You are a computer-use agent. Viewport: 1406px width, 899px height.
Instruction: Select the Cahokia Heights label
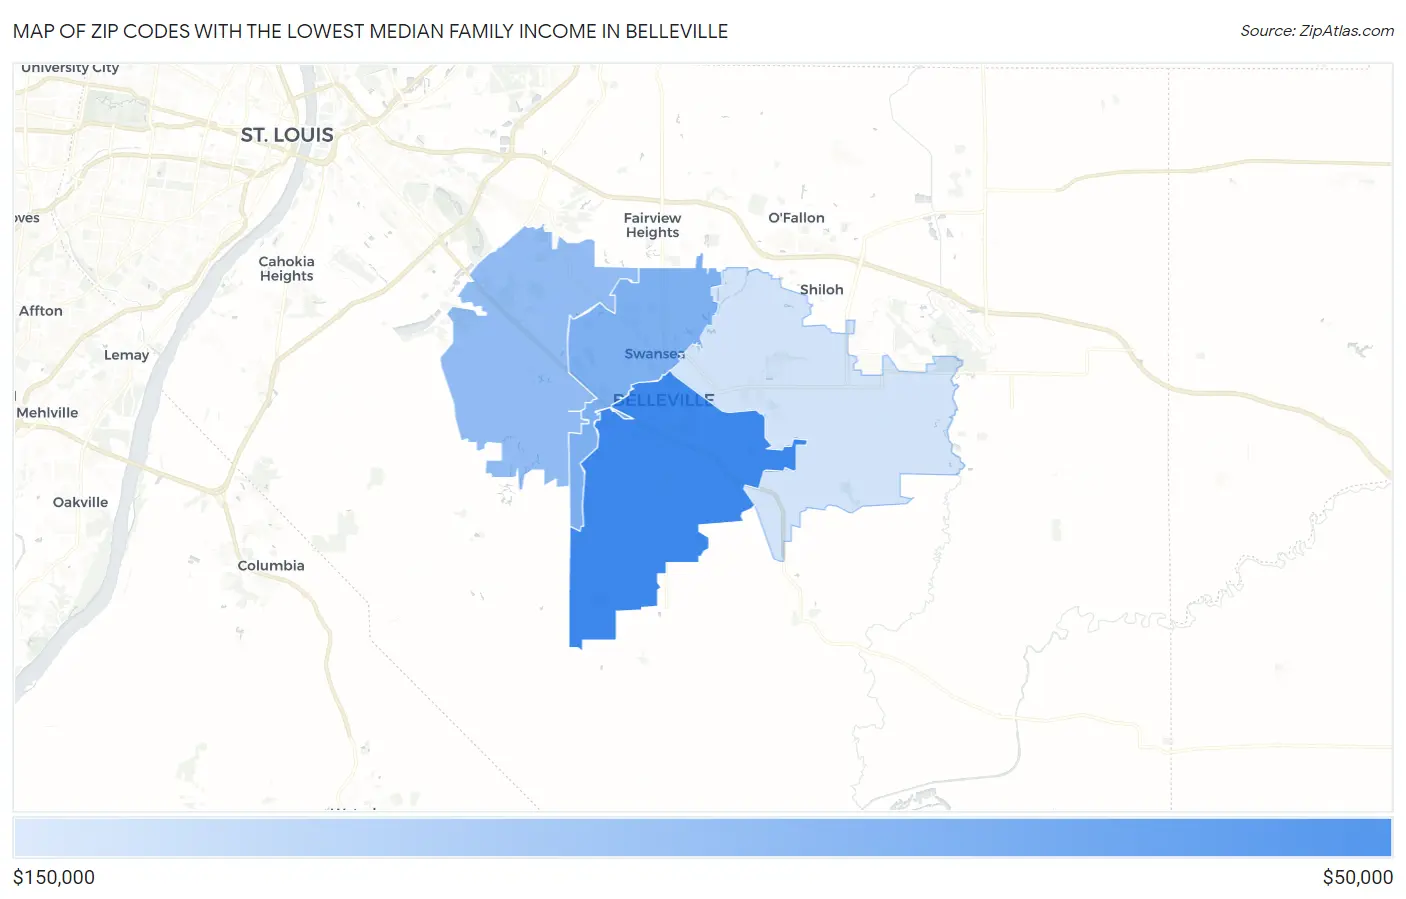(x=286, y=269)
